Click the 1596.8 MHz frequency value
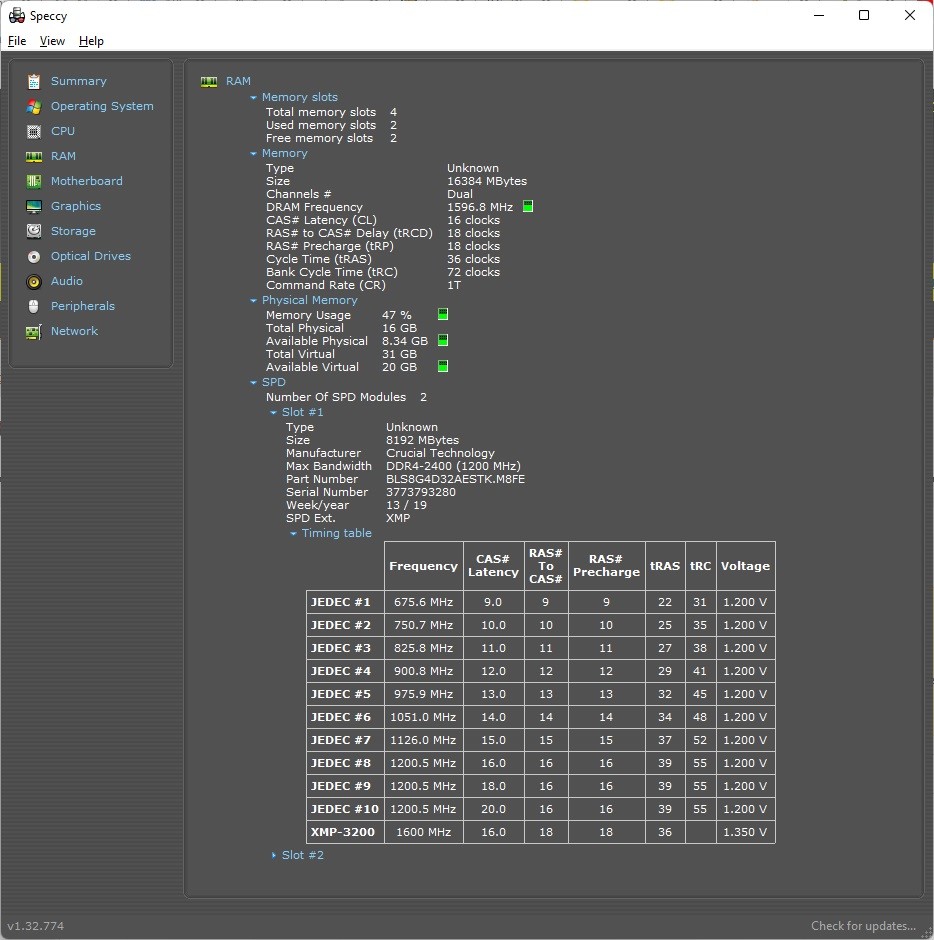This screenshot has width=934, height=940. [480, 207]
